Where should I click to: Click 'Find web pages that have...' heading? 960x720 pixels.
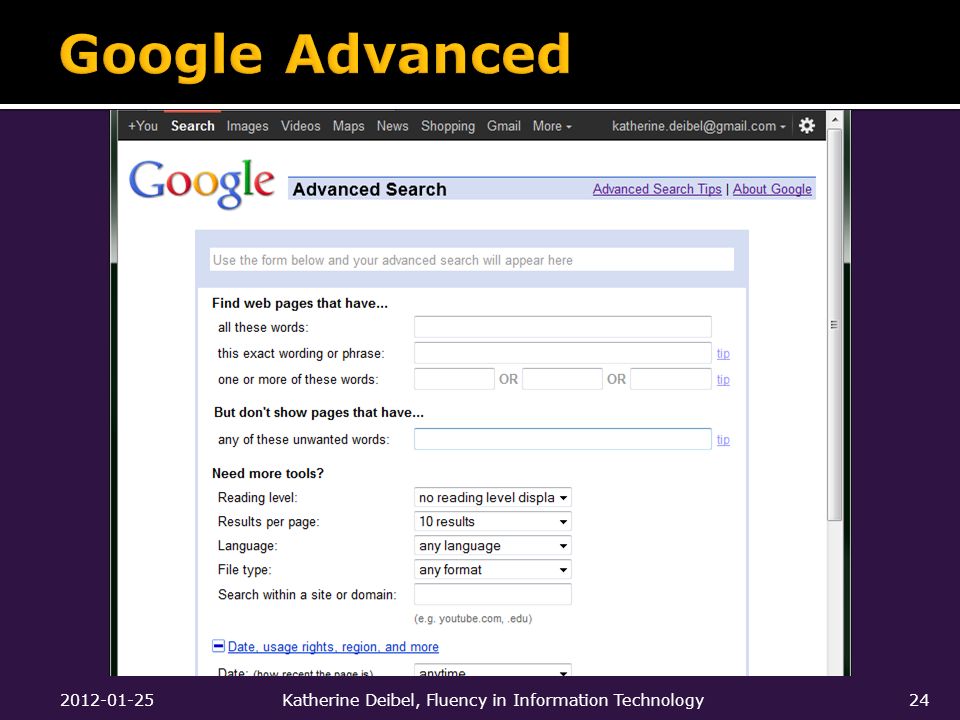click(x=300, y=303)
